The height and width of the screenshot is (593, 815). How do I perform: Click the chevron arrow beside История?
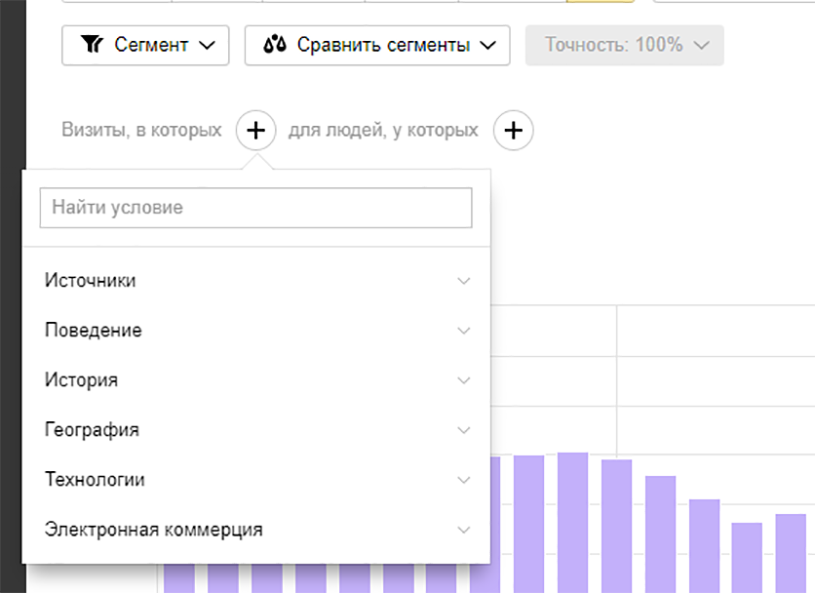(463, 380)
